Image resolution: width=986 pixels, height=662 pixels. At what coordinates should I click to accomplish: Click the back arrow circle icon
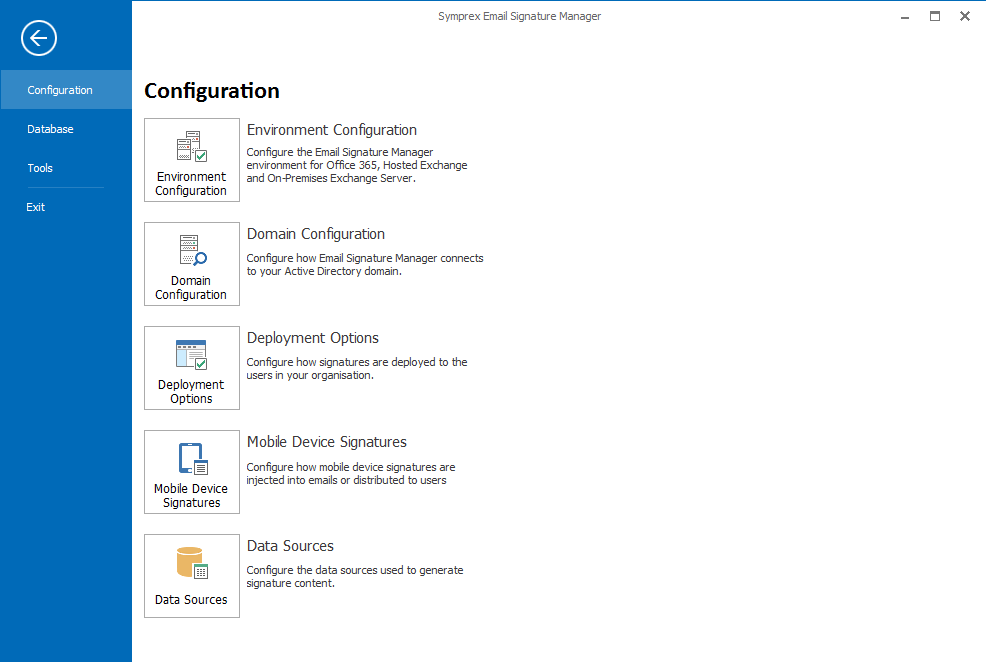point(39,38)
